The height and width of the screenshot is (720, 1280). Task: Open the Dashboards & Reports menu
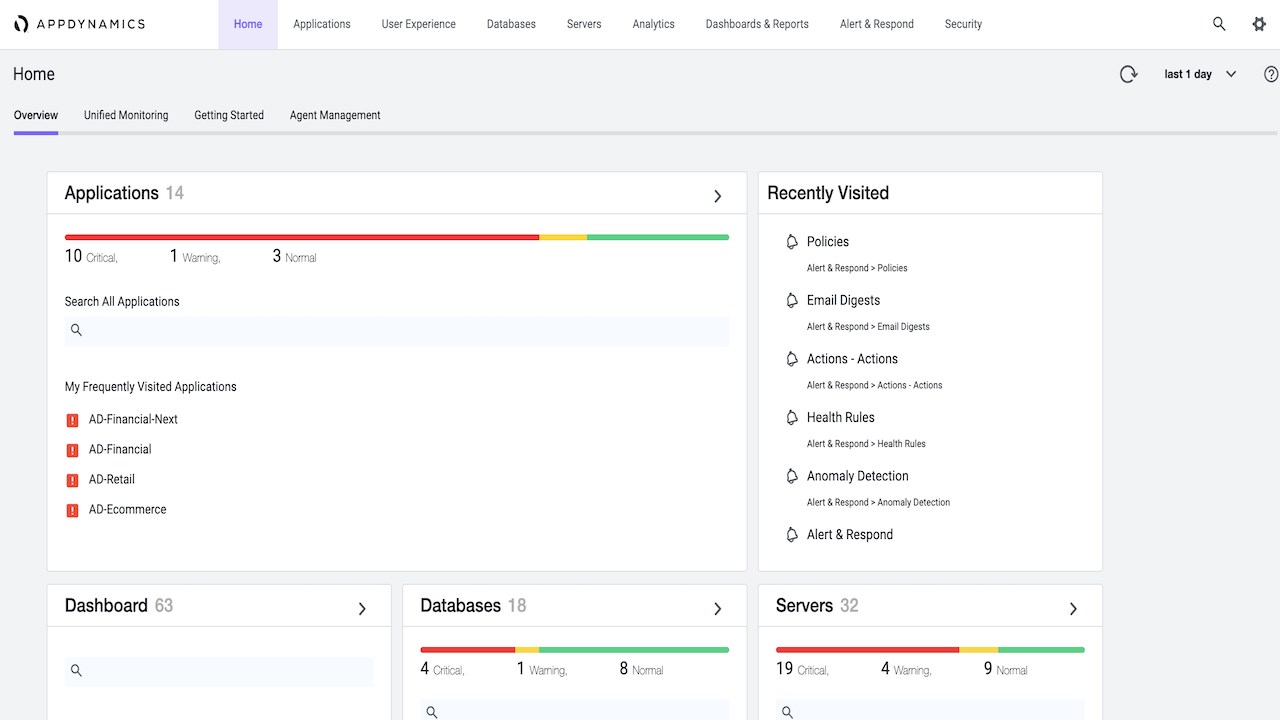pyautogui.click(x=757, y=24)
